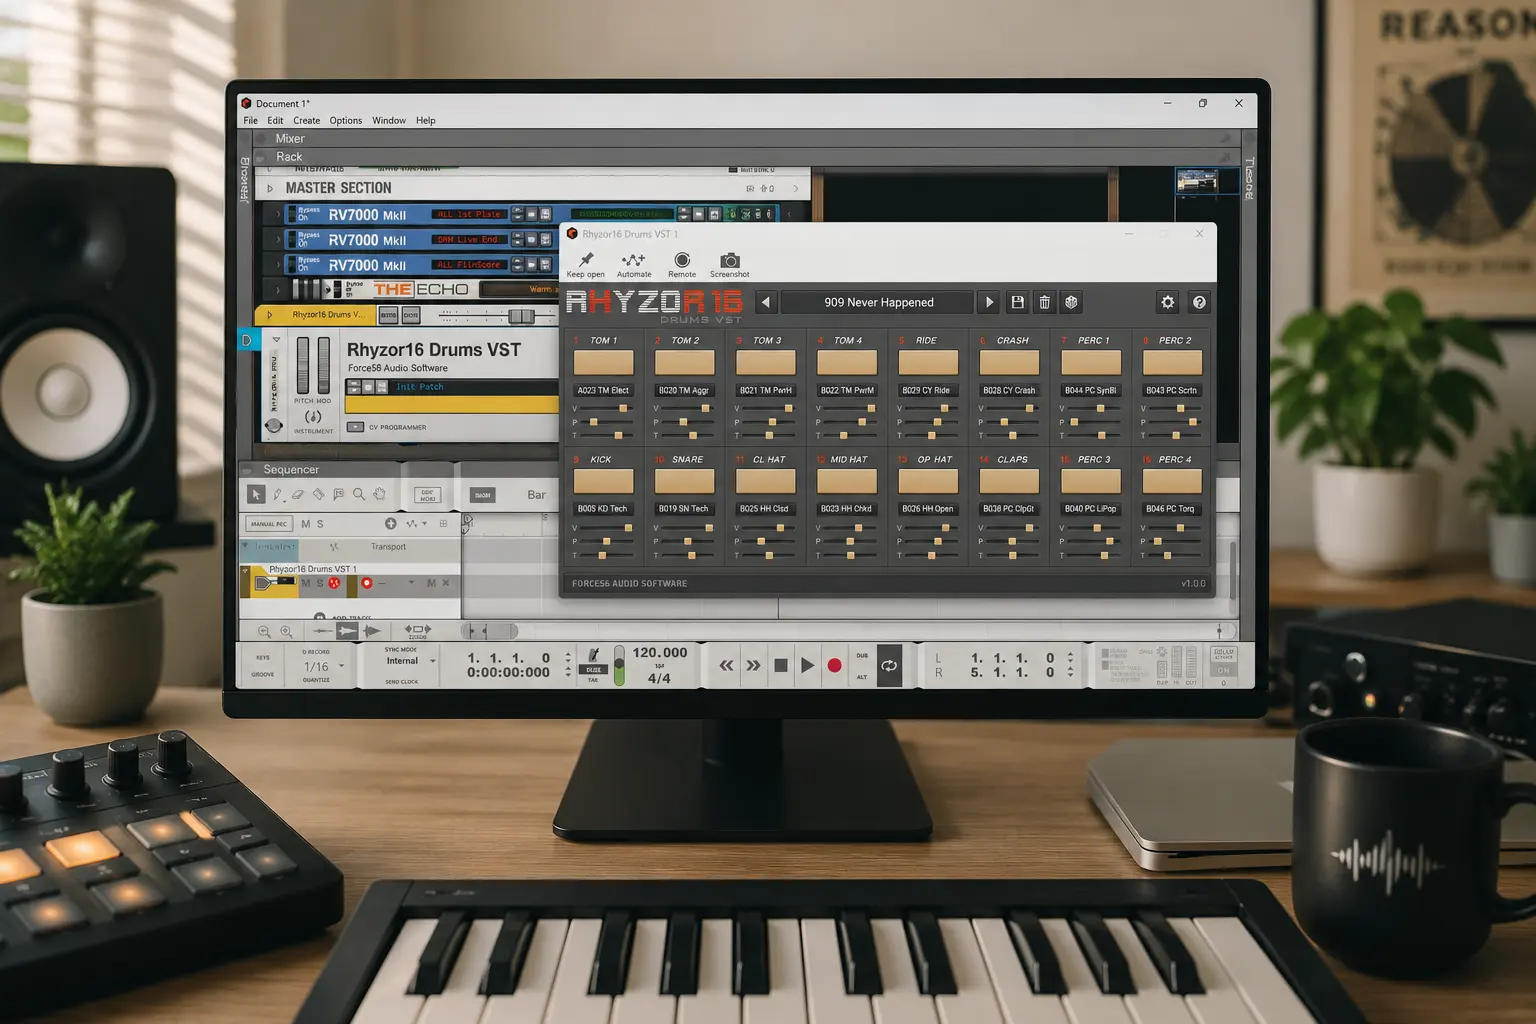The height and width of the screenshot is (1024, 1536).
Task: Click the 909 Never Happened preset name field
Action: (x=878, y=302)
